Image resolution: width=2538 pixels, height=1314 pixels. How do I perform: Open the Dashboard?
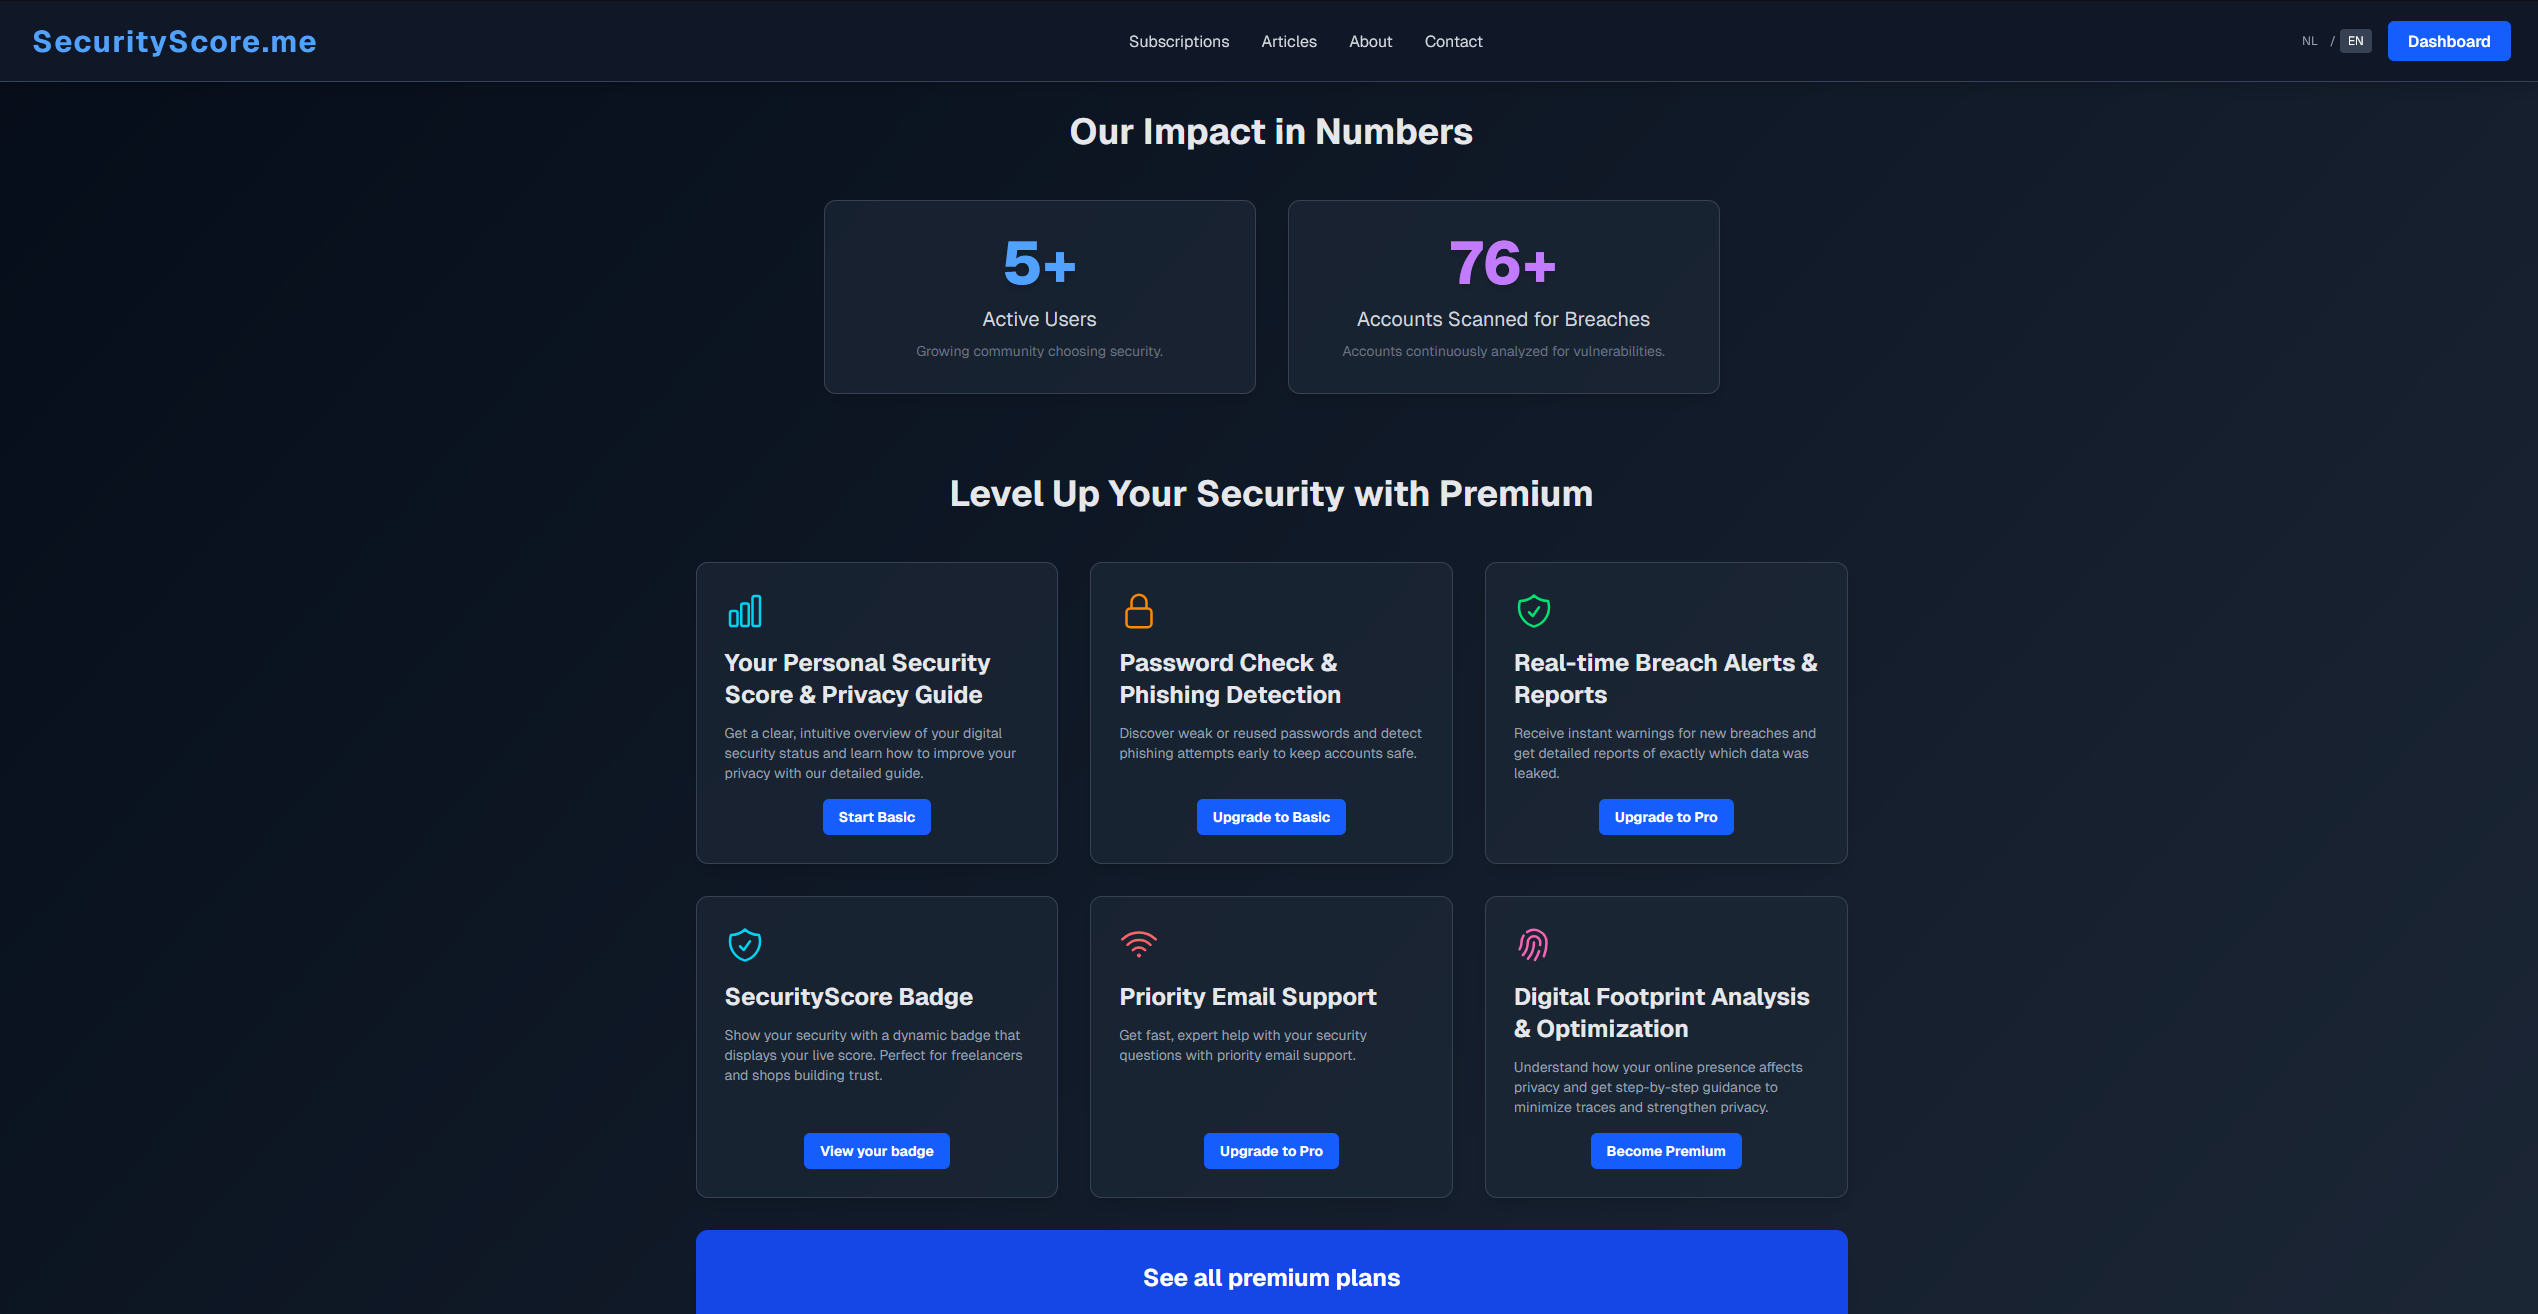[x=2448, y=41]
